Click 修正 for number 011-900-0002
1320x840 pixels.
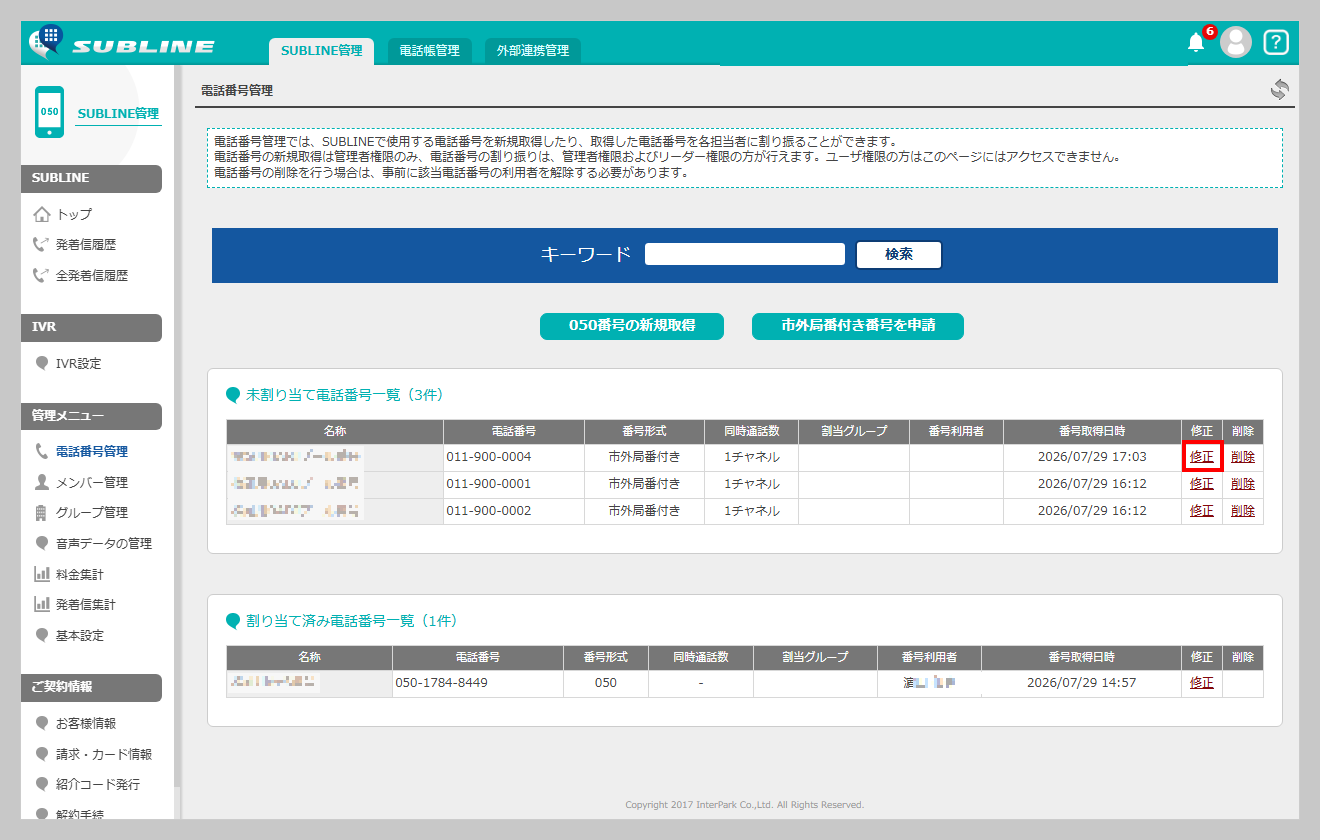point(1202,510)
